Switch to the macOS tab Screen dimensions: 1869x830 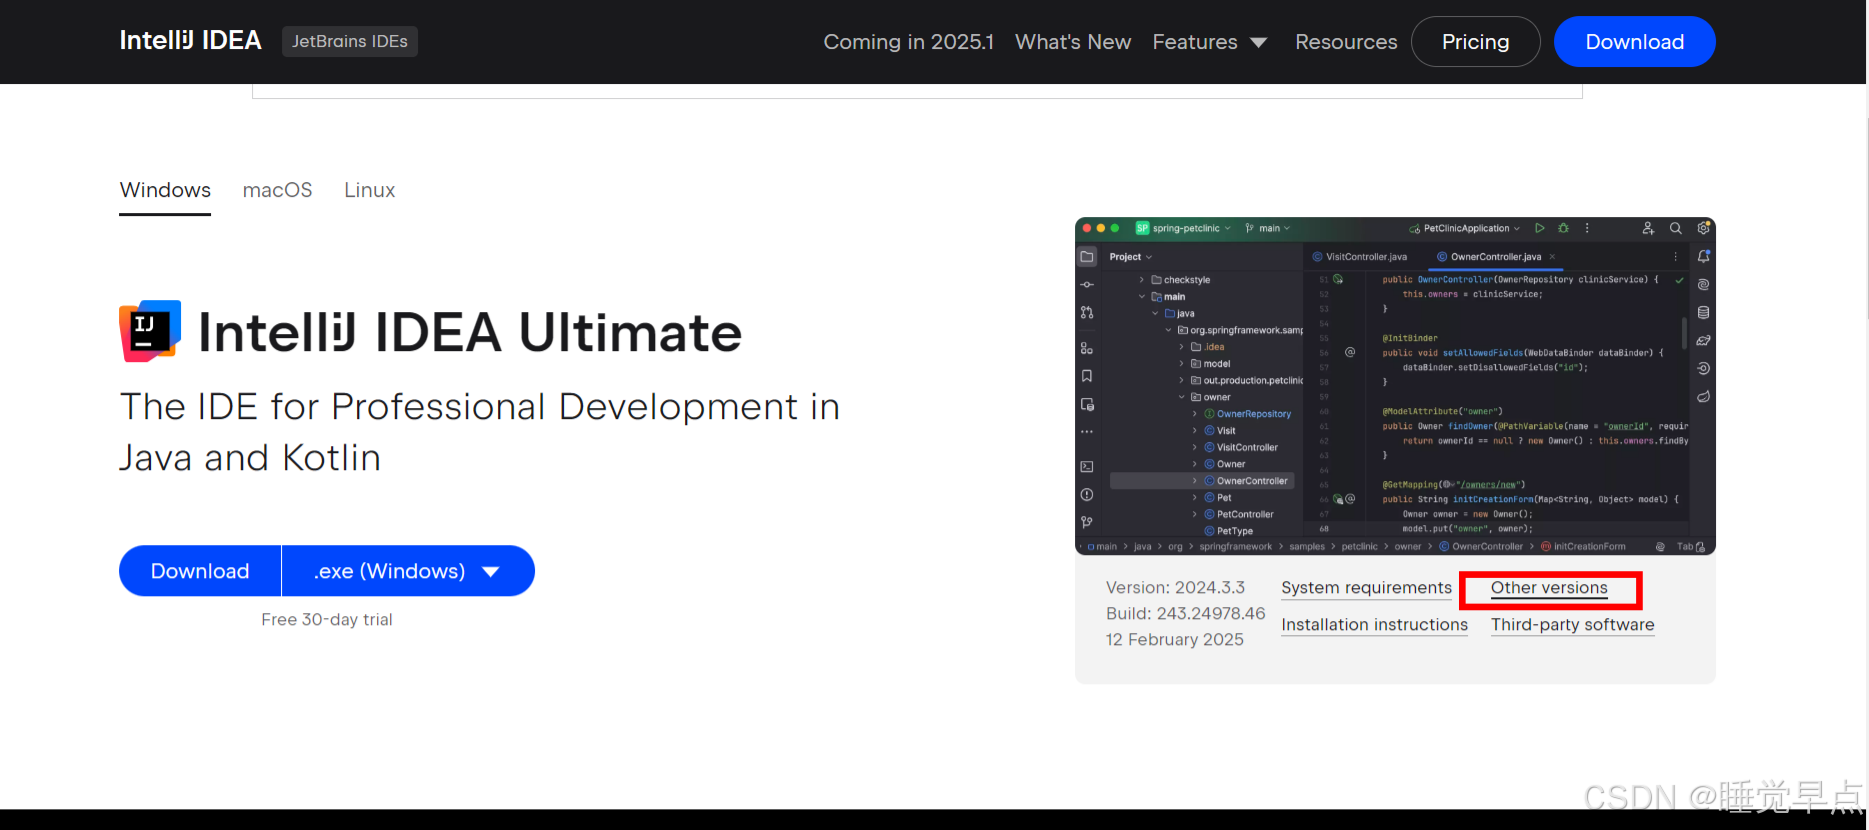[277, 190]
